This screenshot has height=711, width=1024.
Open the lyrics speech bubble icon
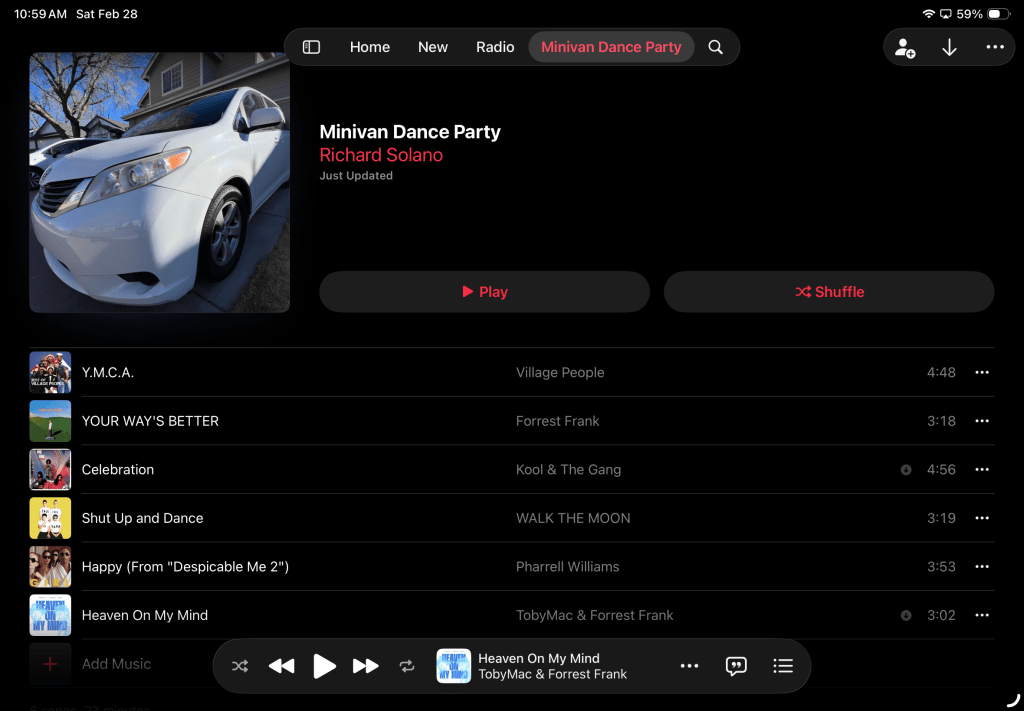coord(736,666)
